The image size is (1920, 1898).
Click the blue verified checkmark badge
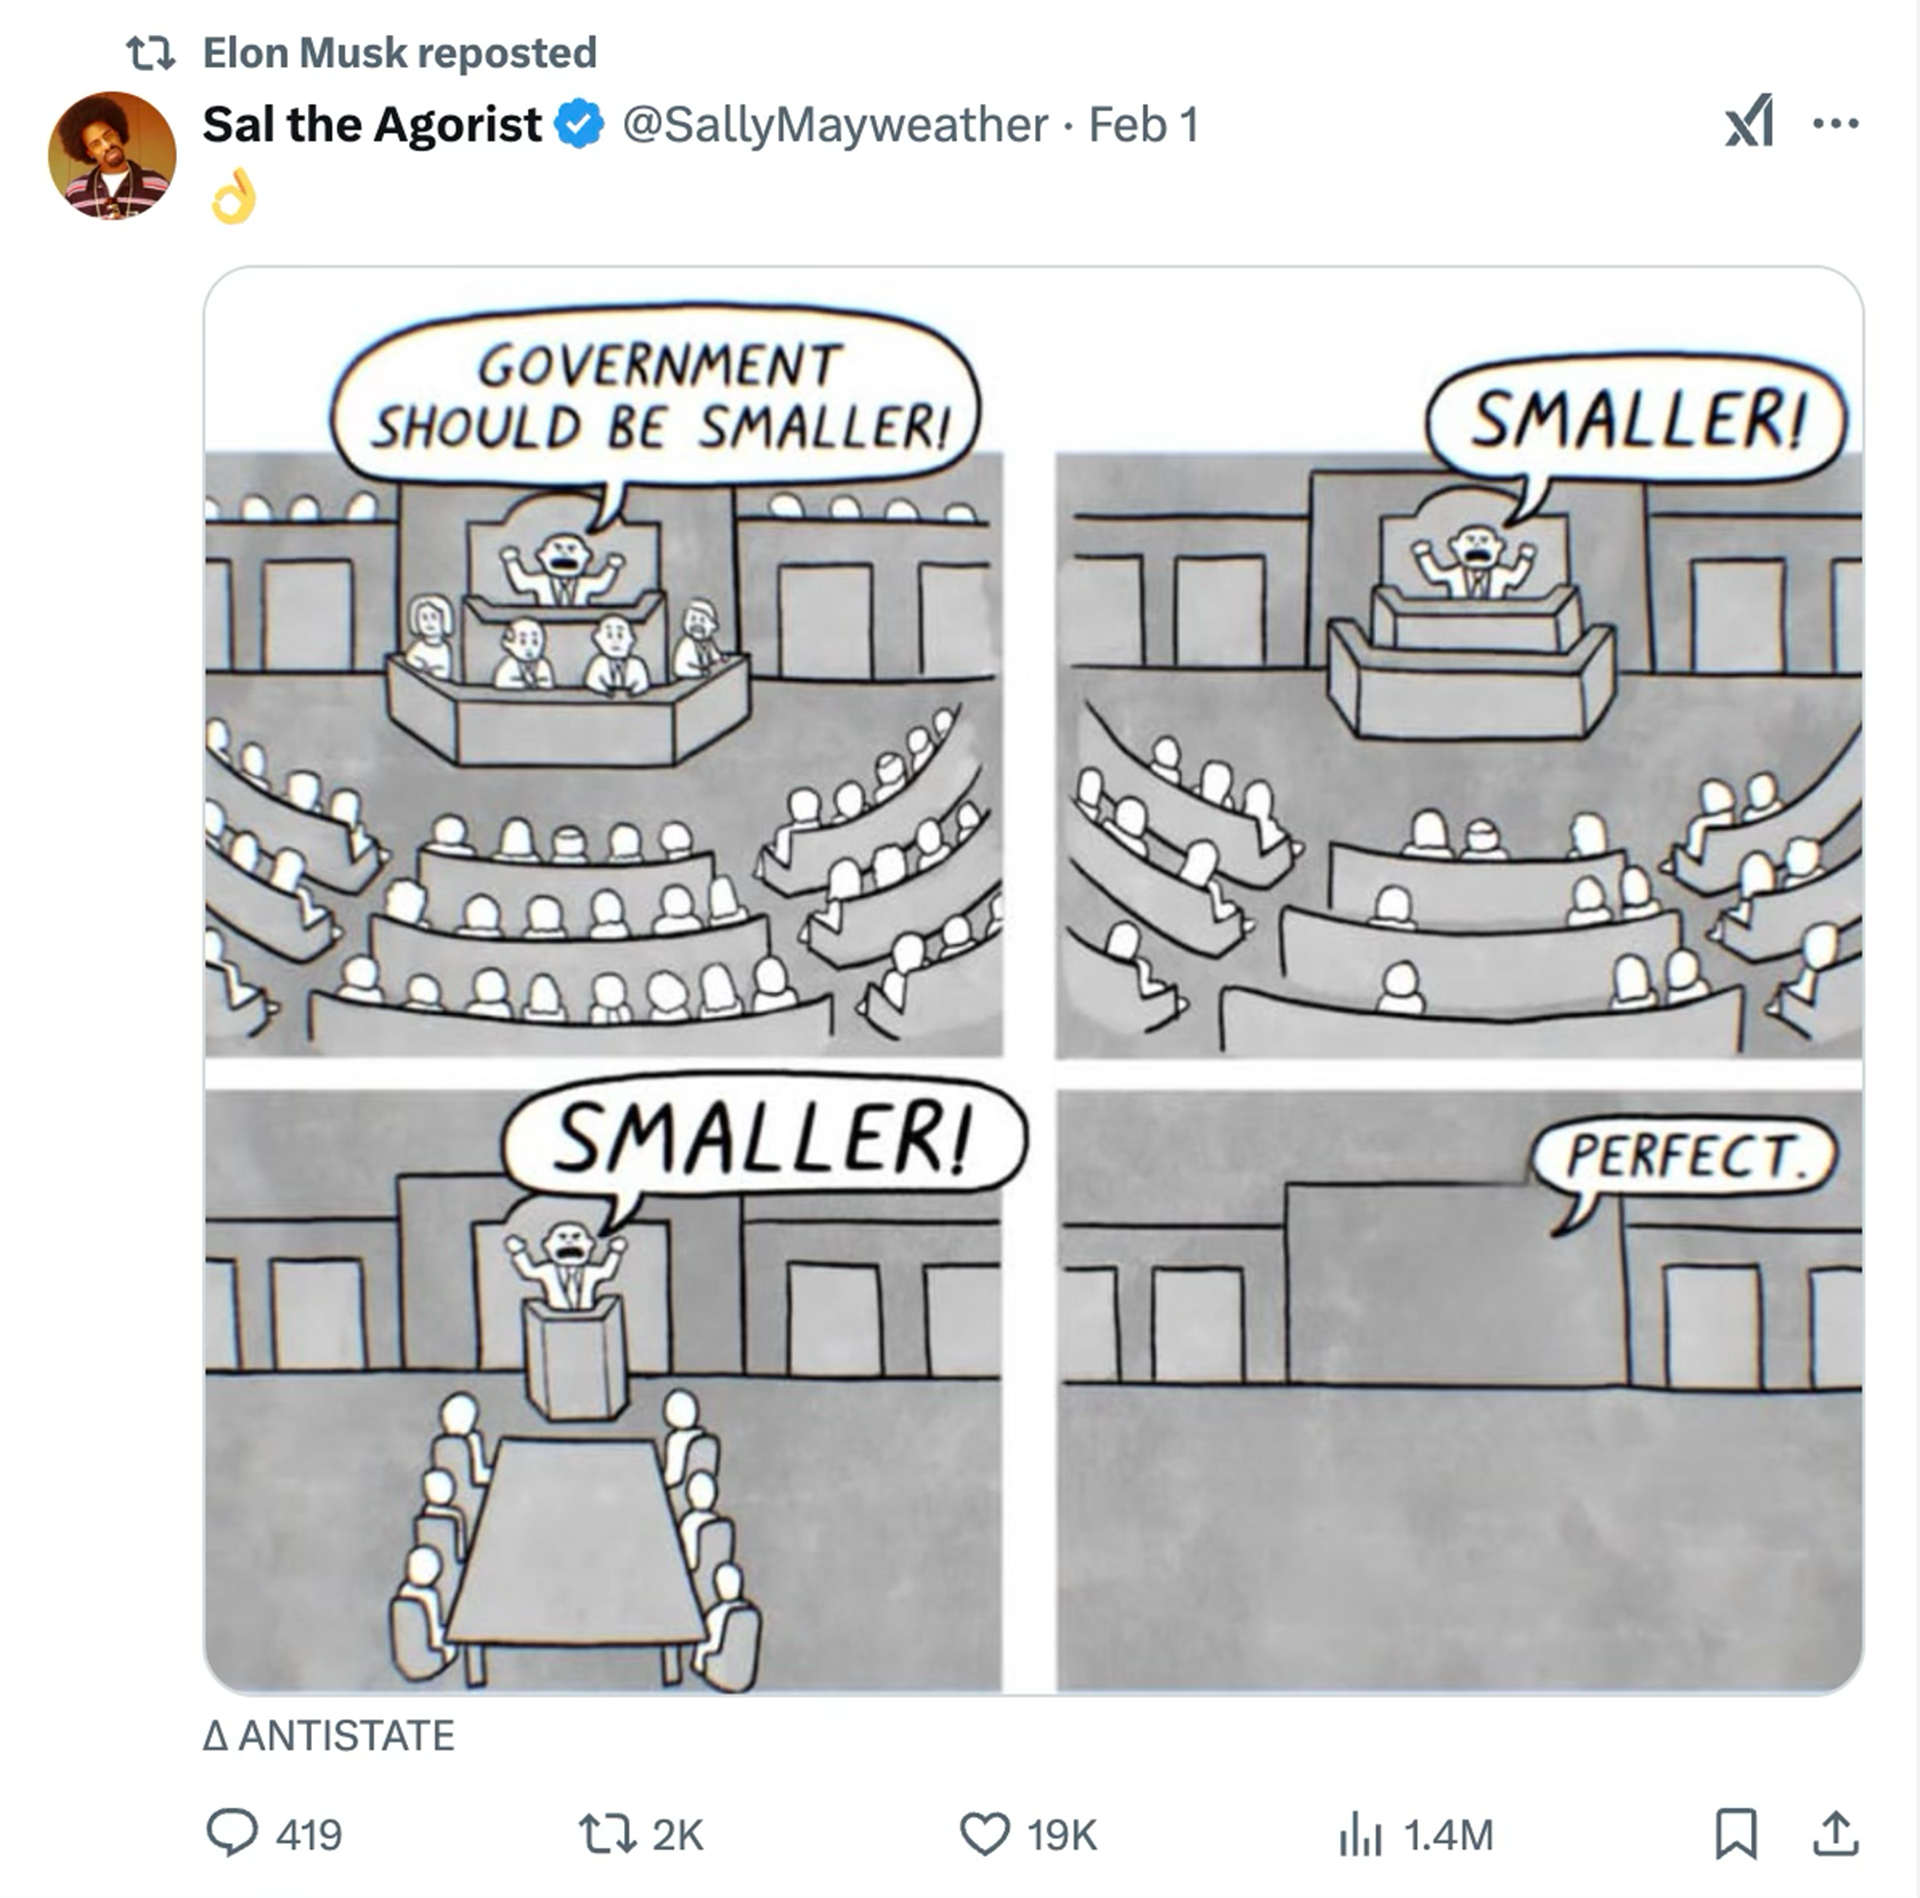click(x=579, y=125)
